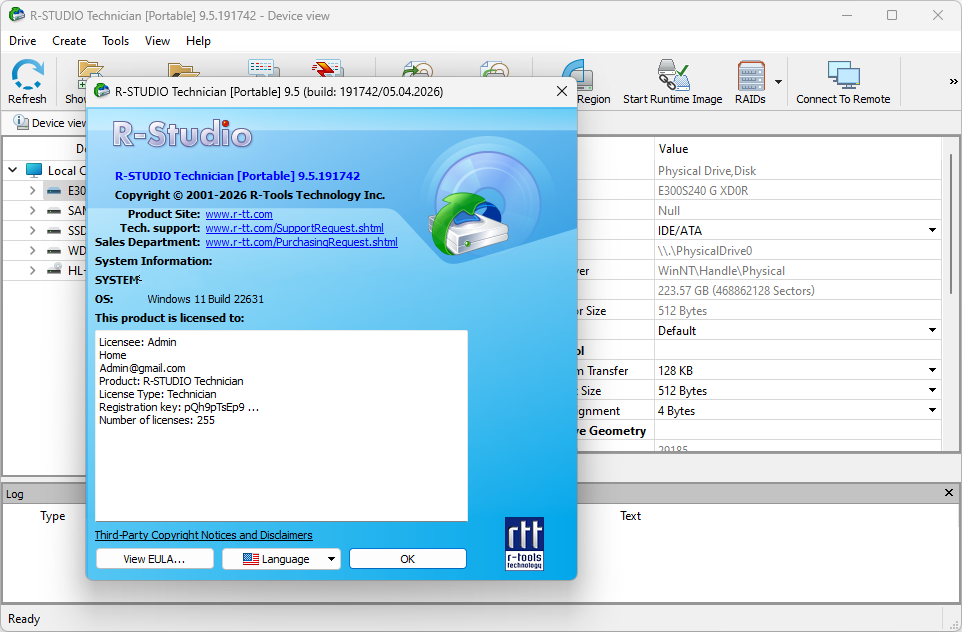The height and width of the screenshot is (632, 962).
Task: Click the SSD drive disk icon
Action: point(54,231)
